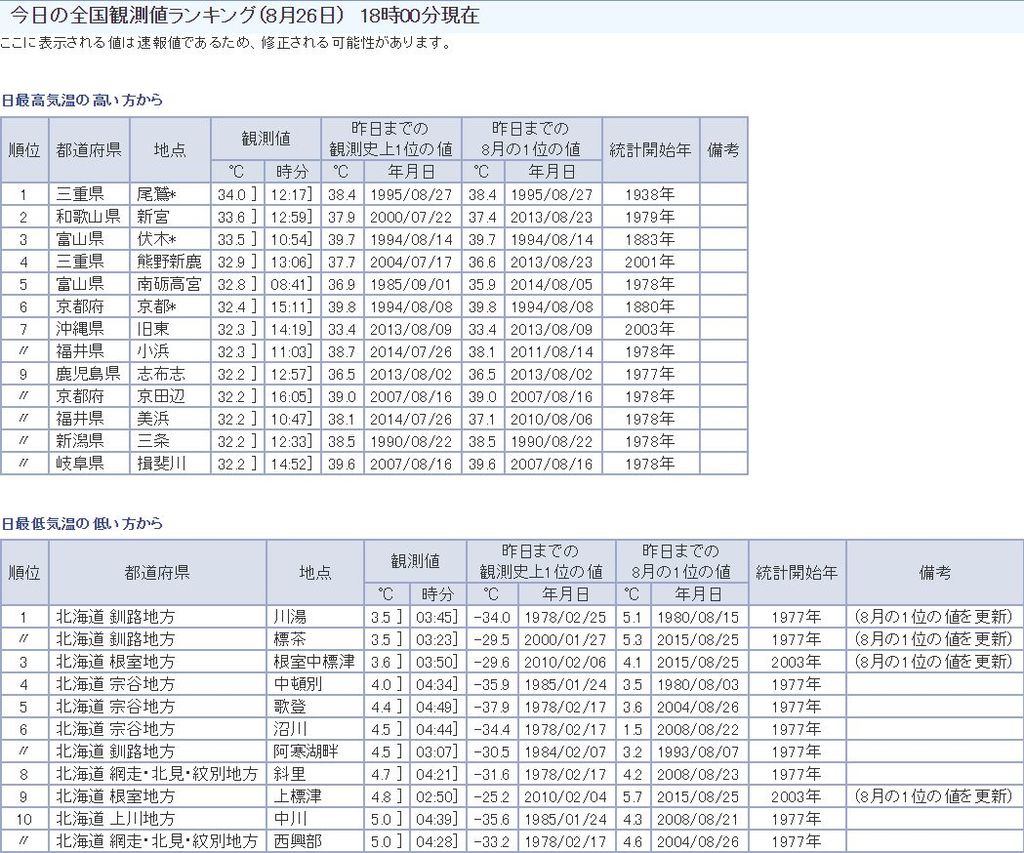Viewport: 1024px width, 853px height.
Task: Open the 新宮 location entry
Action: [153, 217]
